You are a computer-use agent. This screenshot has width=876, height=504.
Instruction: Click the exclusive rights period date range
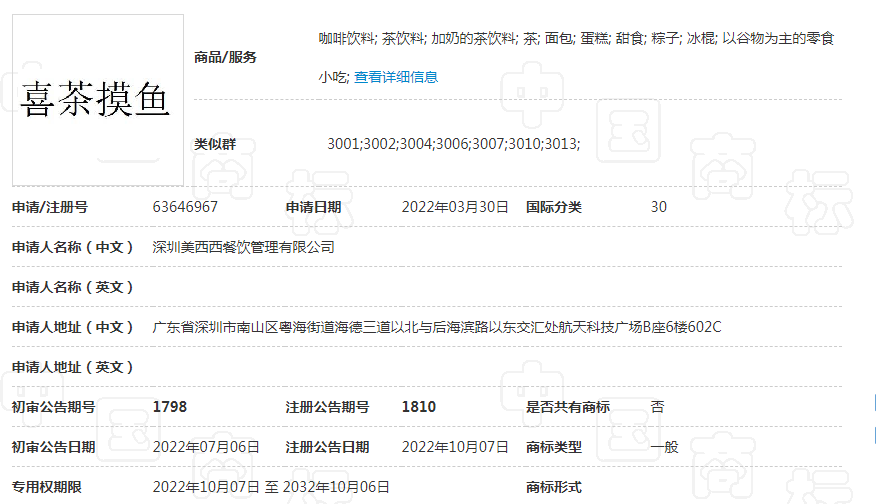[270, 487]
